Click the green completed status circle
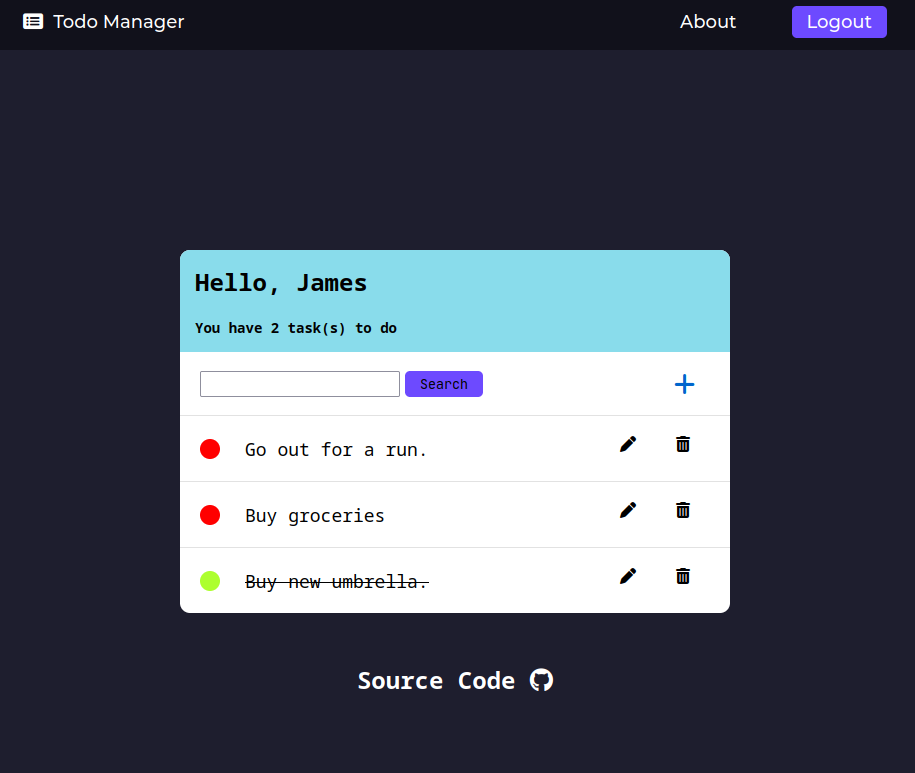The height and width of the screenshot is (773, 915). 210,581
